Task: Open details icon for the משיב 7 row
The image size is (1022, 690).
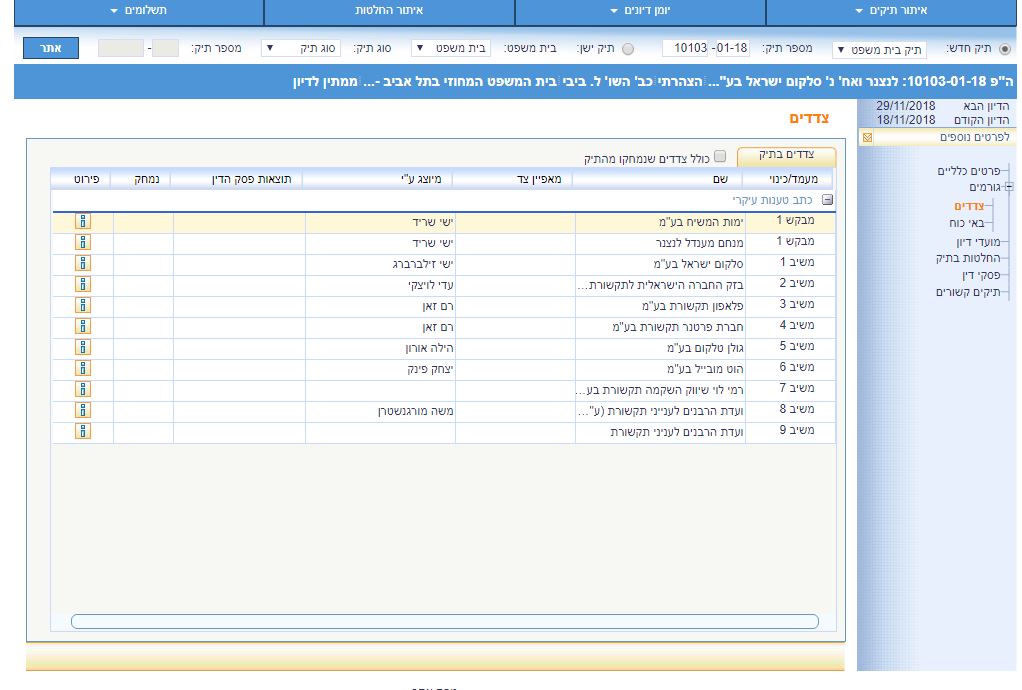Action: point(83,389)
